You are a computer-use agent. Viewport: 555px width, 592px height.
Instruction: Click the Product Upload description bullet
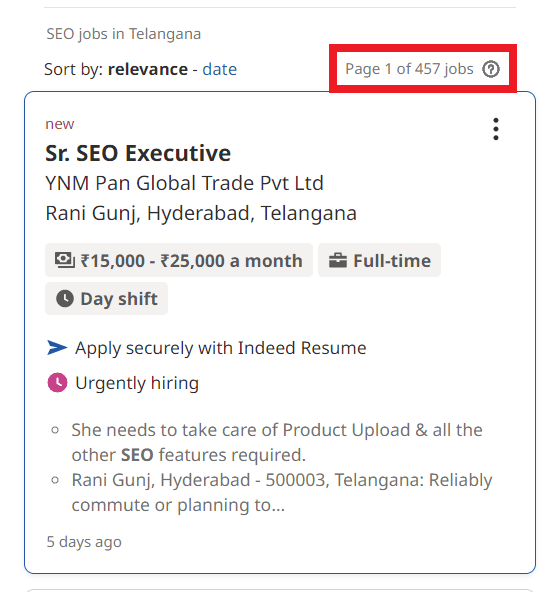277,442
